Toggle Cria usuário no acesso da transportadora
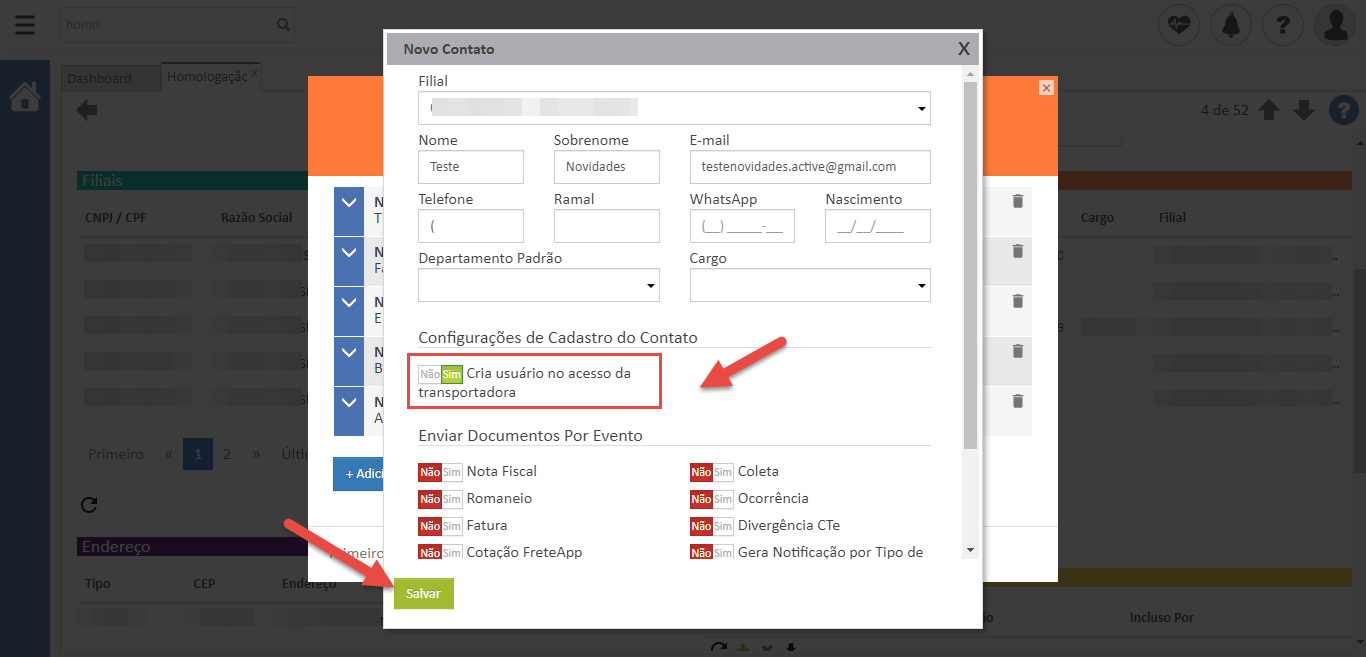Image resolution: width=1366 pixels, height=657 pixels. click(x=440, y=374)
